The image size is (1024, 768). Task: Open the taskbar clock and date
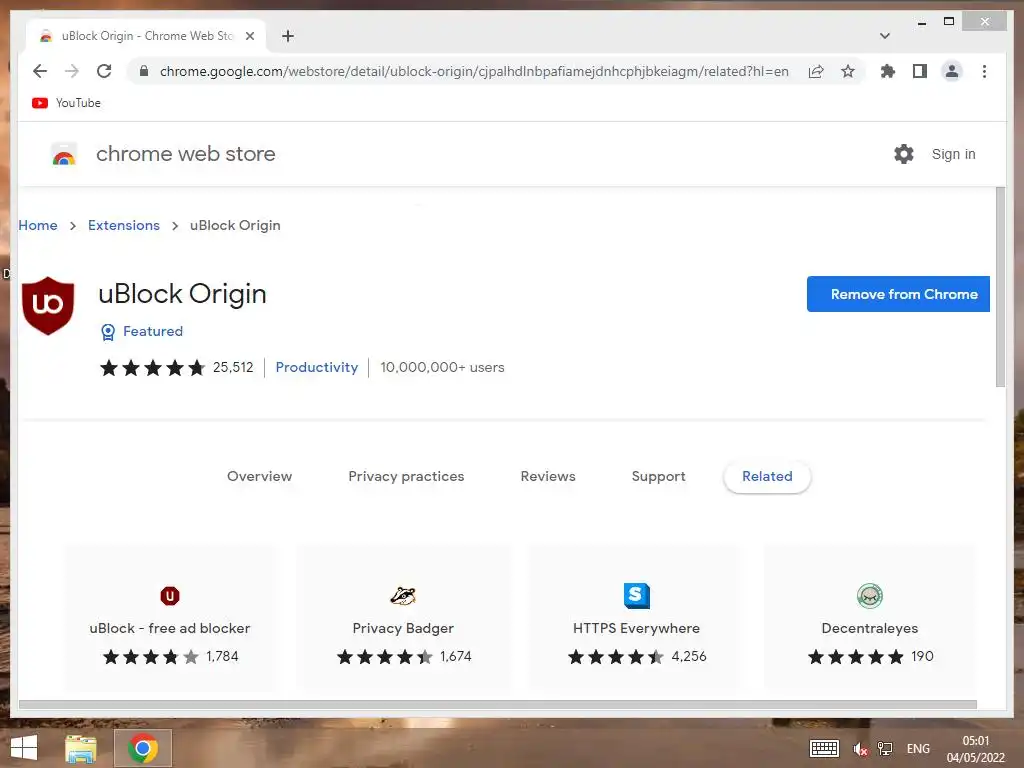coord(976,749)
